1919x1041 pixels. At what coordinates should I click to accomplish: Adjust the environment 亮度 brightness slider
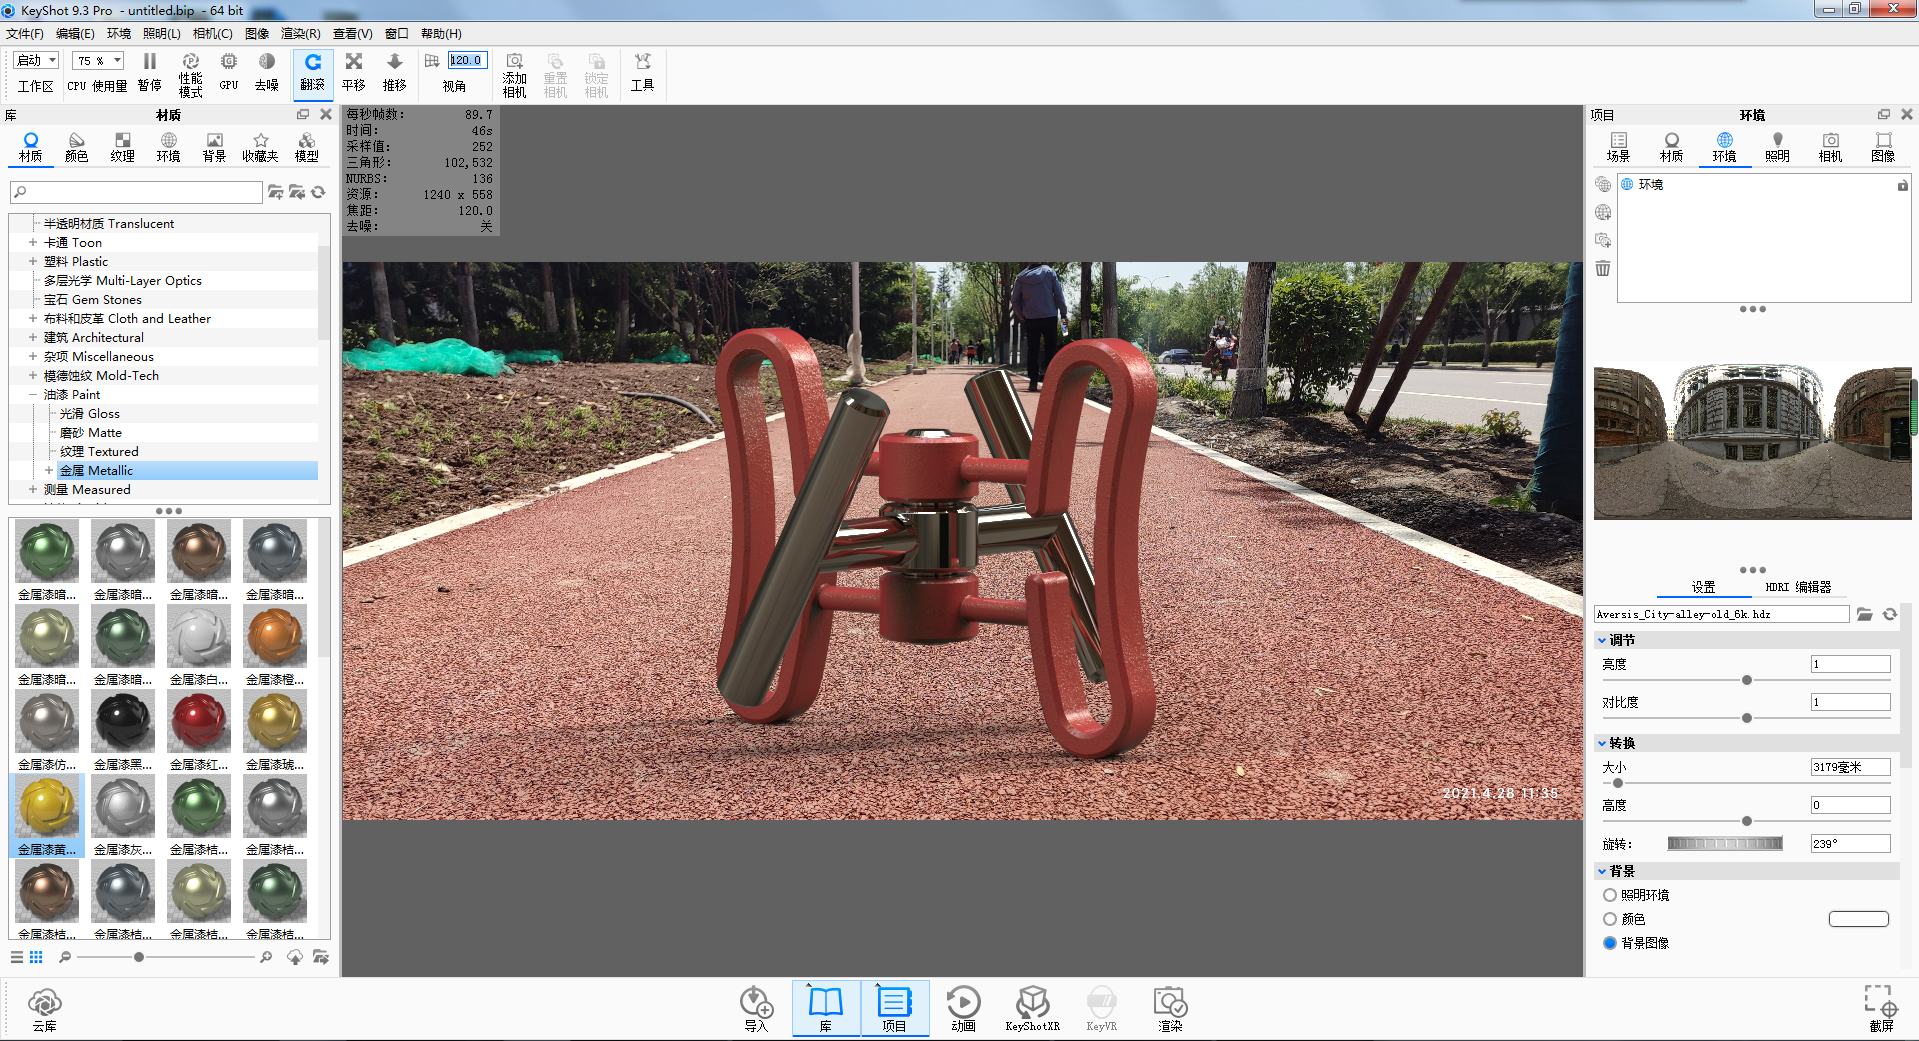pos(1746,680)
